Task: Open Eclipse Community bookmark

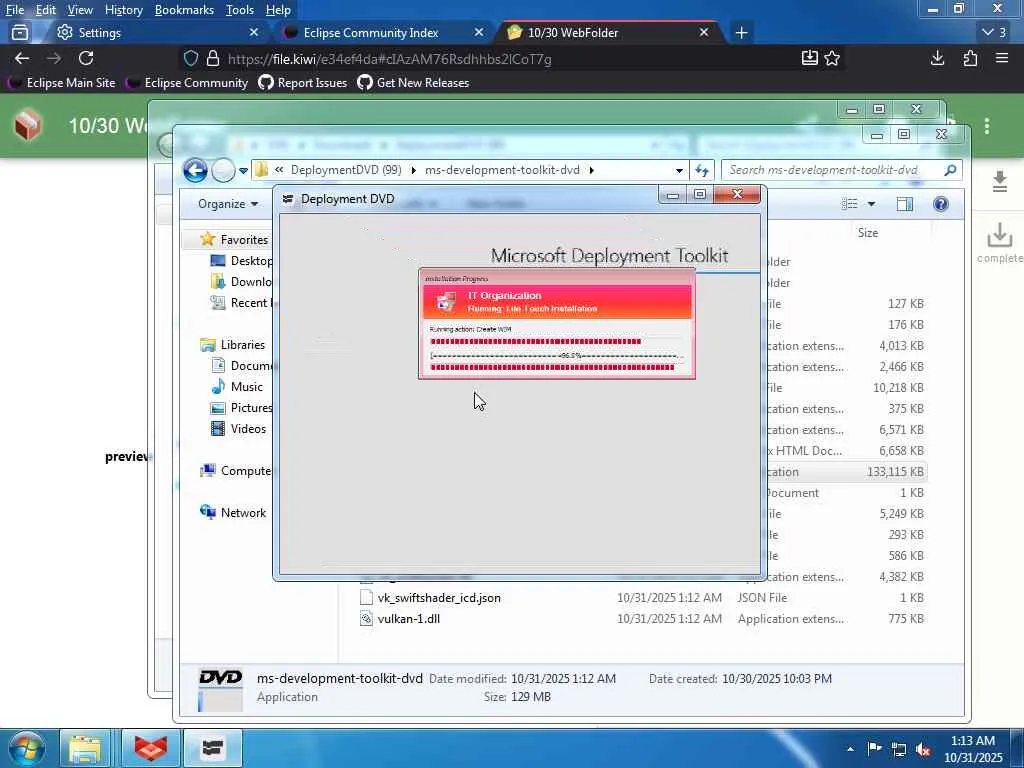Action: 187,83
